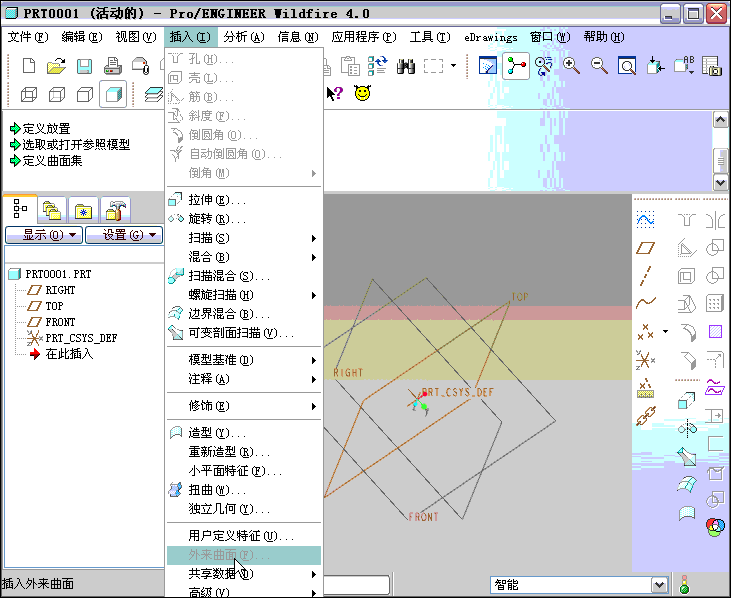Toggle Hidden Line display mode

click(57, 95)
